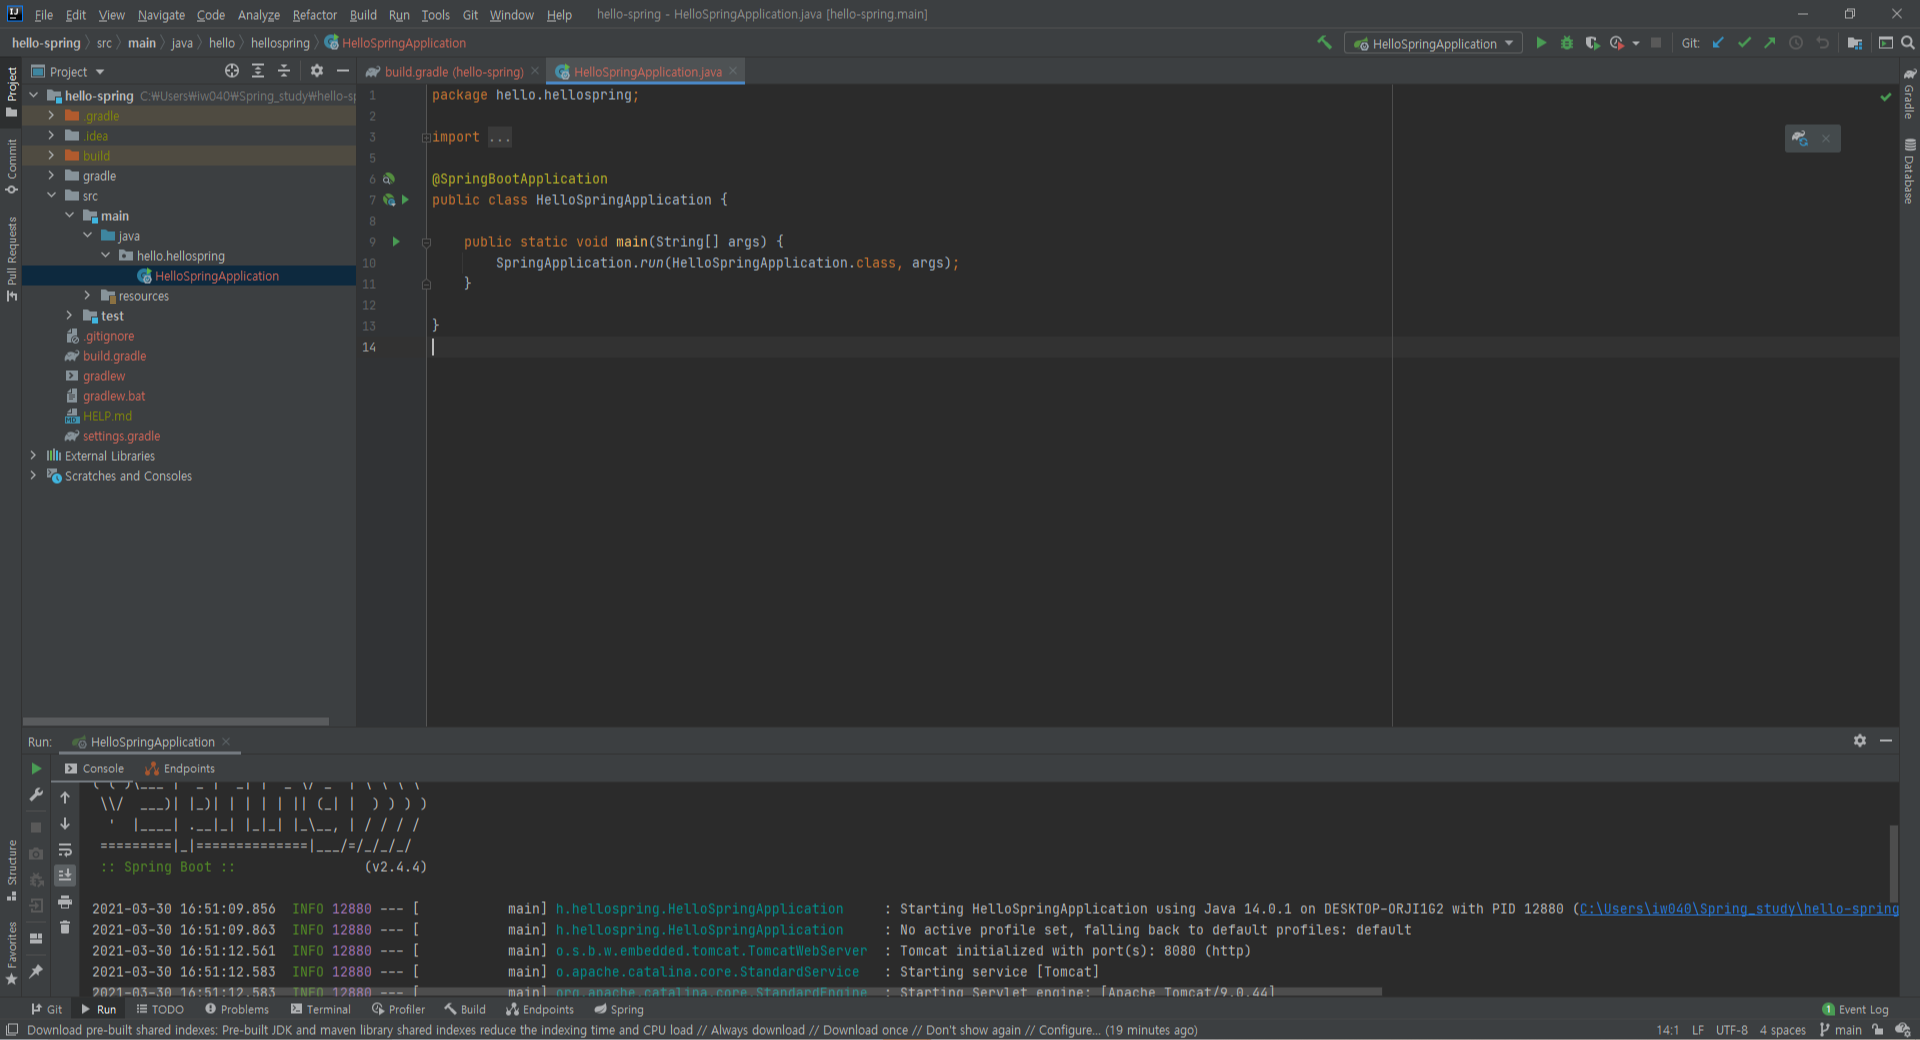This screenshot has width=1920, height=1040.
Task: Toggle Database side tool window
Action: click(x=1909, y=172)
